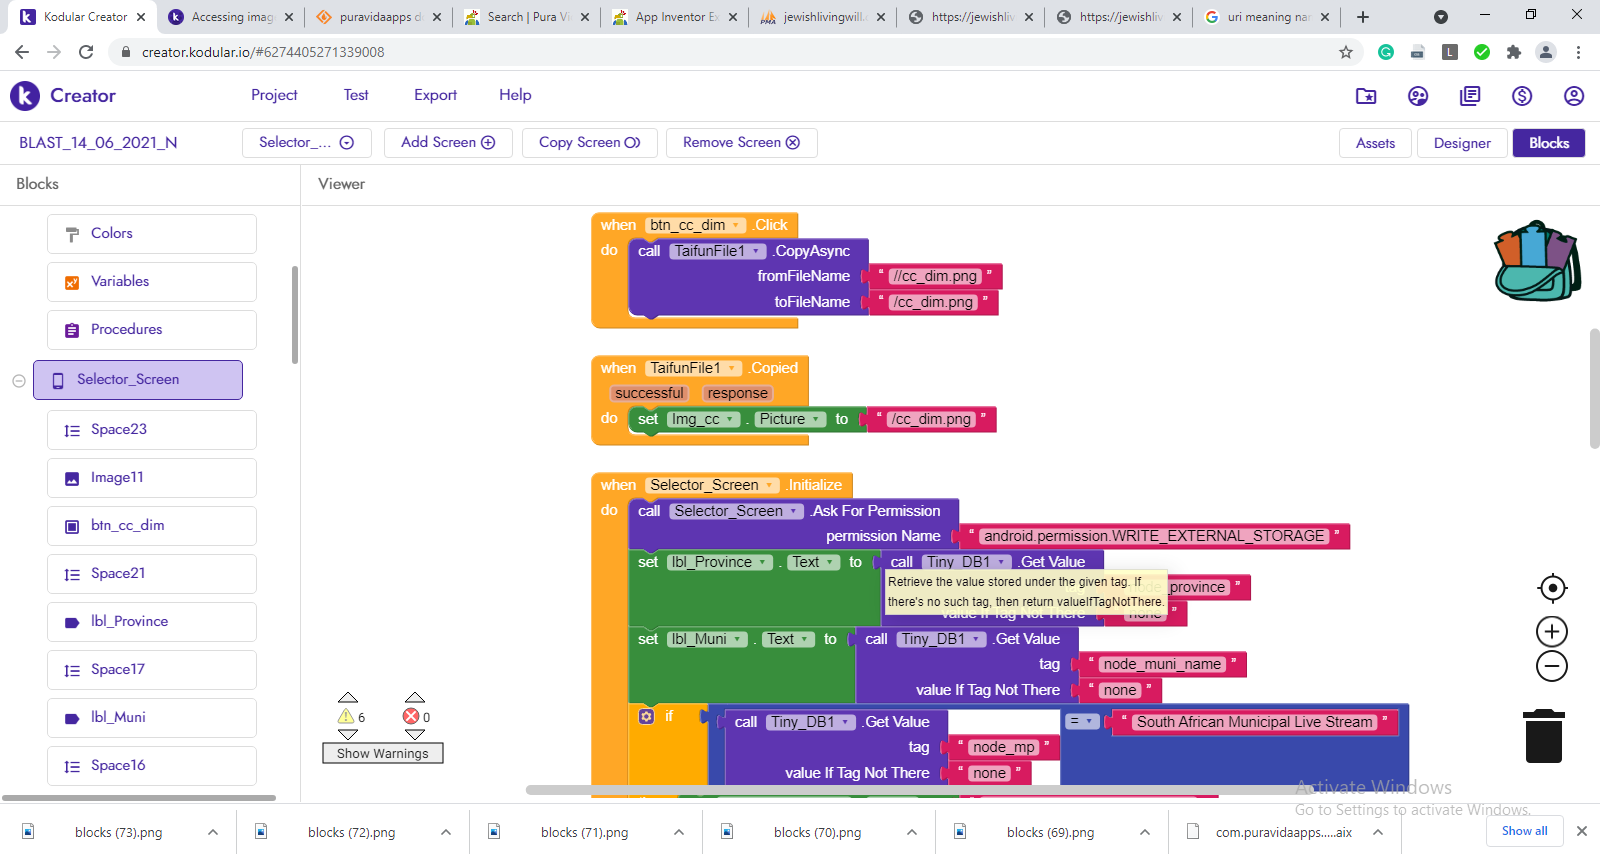Zoom in the blocks workspace
The width and height of the screenshot is (1600, 860).
(x=1552, y=632)
